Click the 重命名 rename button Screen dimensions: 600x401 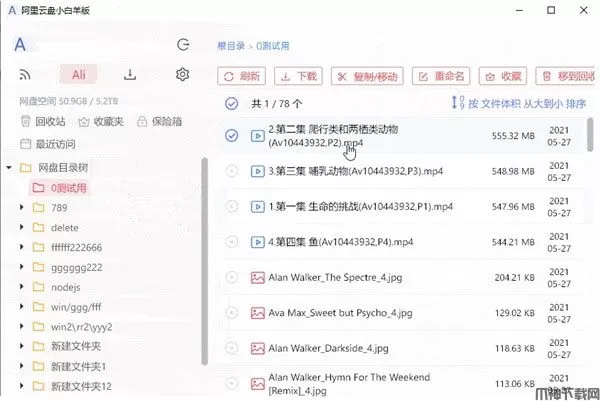click(x=441, y=77)
